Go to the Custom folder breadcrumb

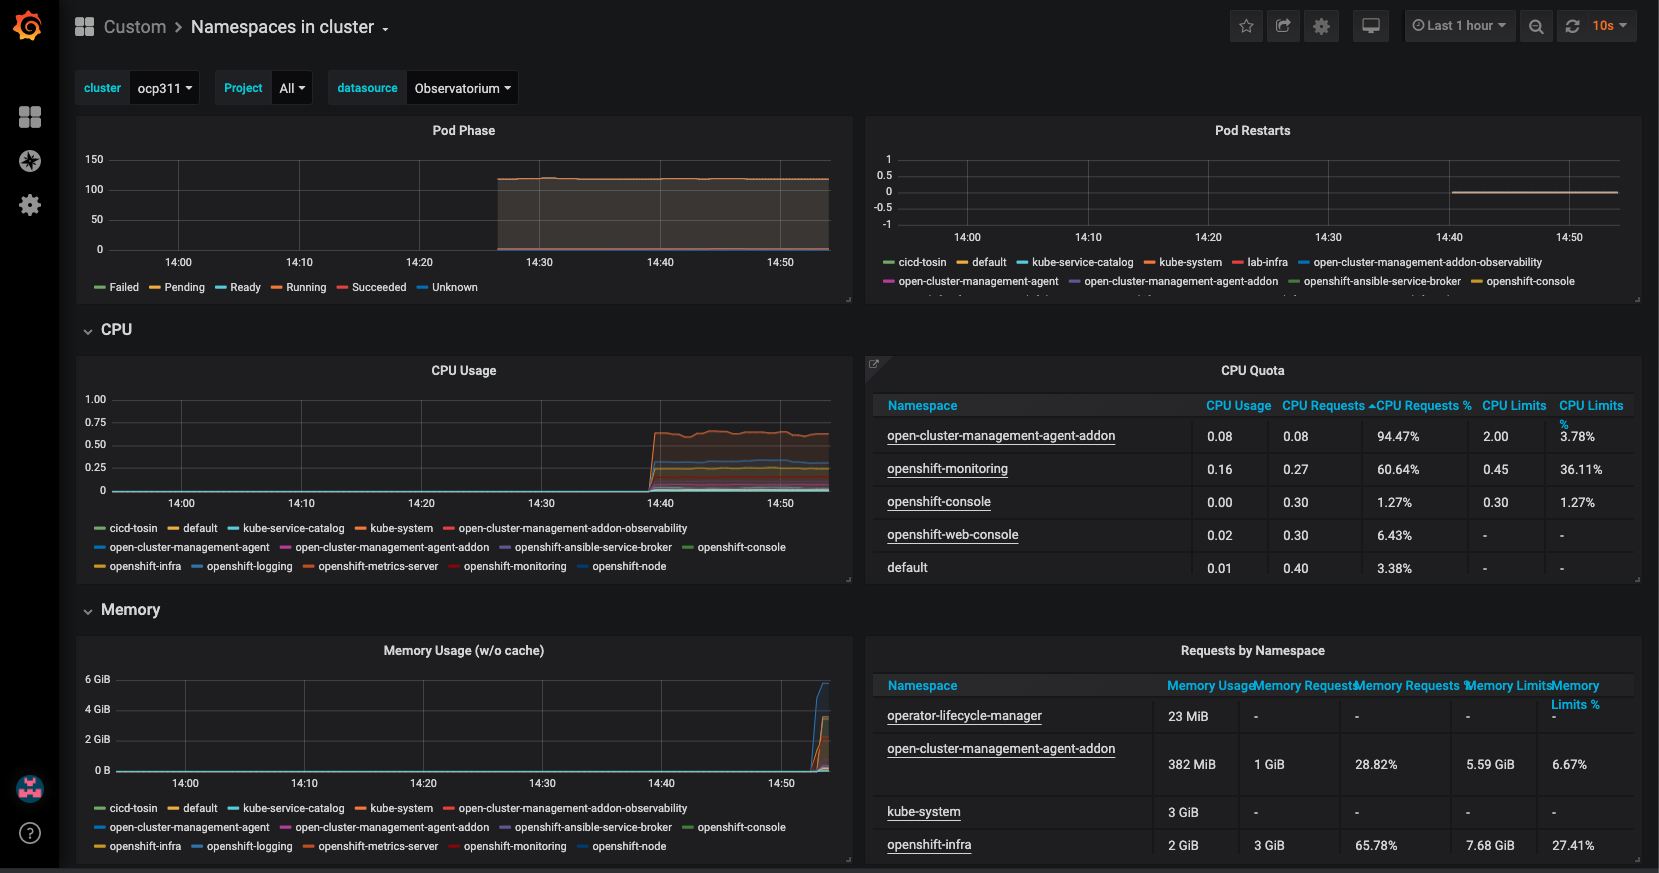(135, 27)
